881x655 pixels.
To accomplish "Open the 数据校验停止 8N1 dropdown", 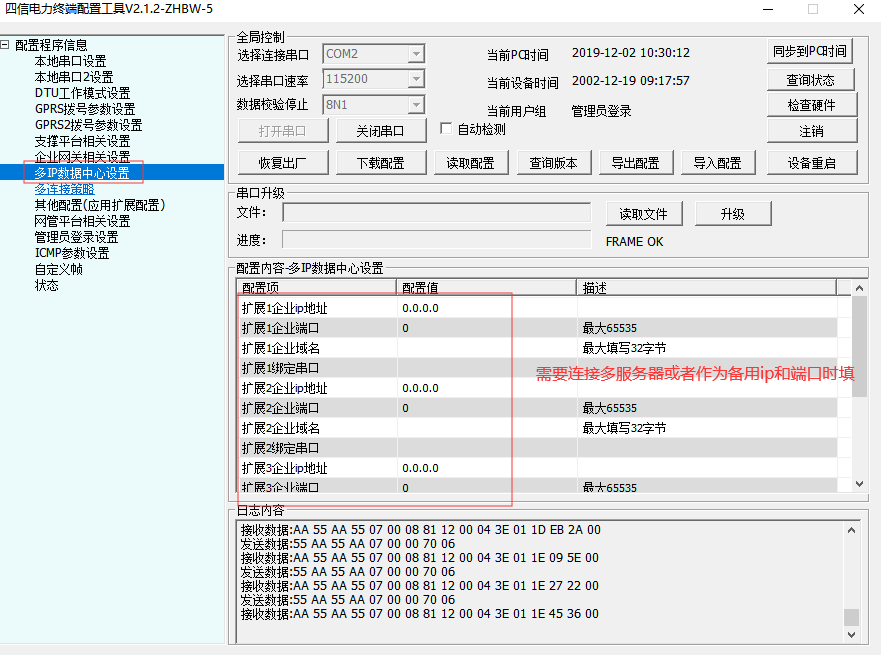I will pos(416,105).
